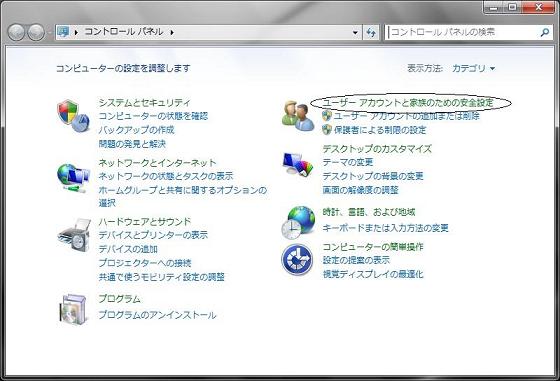This screenshot has height=381, width=560.
Task: Open the システムとセキュリティ shield icon
Action: pos(73,116)
